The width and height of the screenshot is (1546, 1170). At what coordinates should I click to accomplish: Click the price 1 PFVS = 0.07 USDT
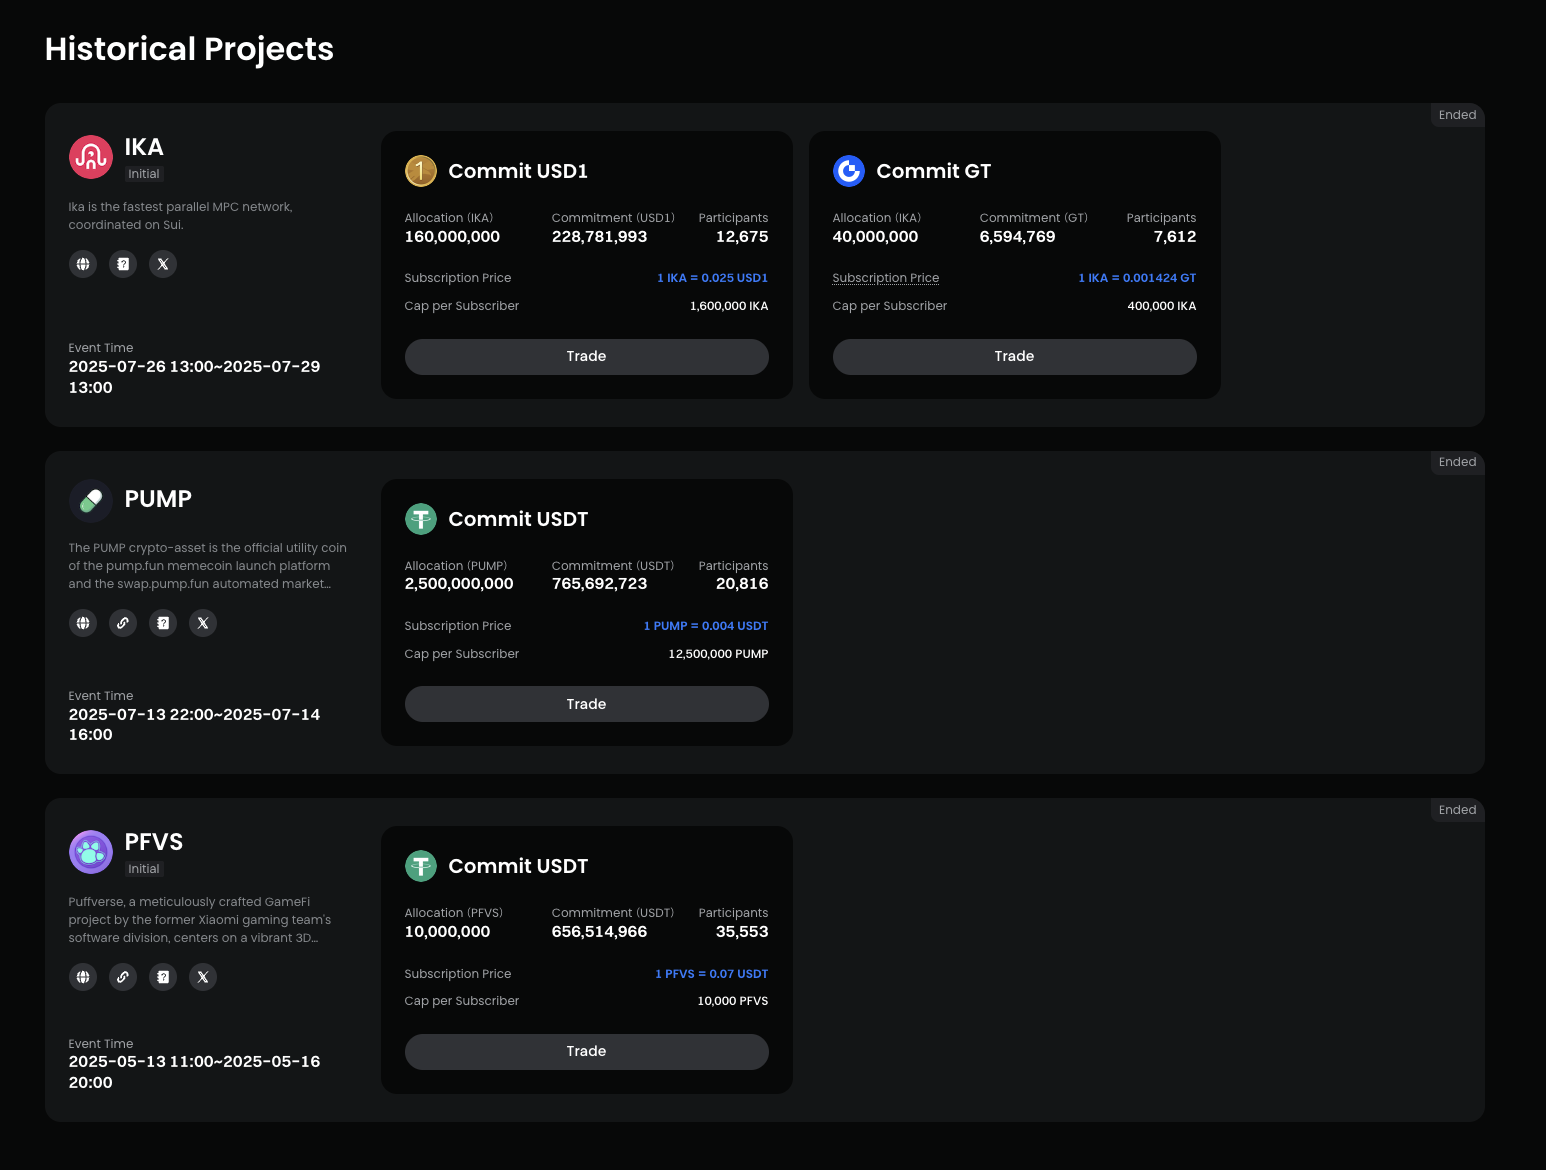pyautogui.click(x=712, y=974)
